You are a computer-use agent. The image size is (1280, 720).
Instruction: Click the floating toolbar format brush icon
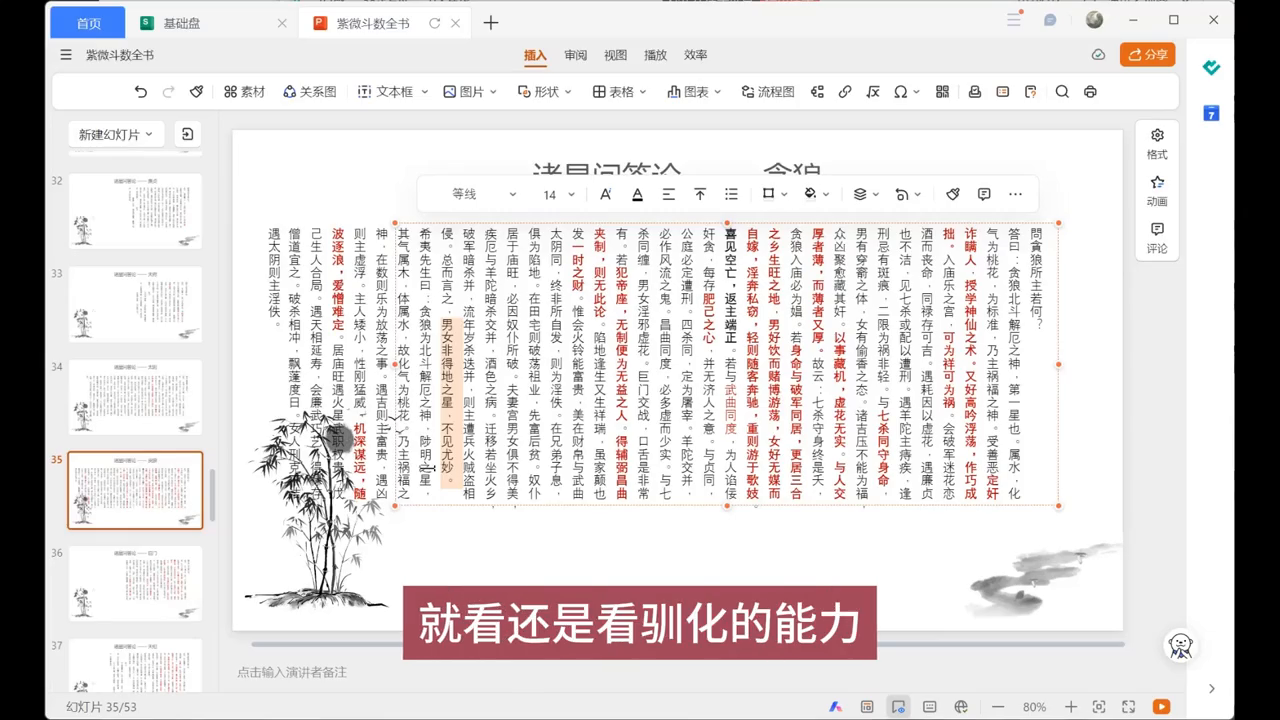pyautogui.click(x=953, y=194)
